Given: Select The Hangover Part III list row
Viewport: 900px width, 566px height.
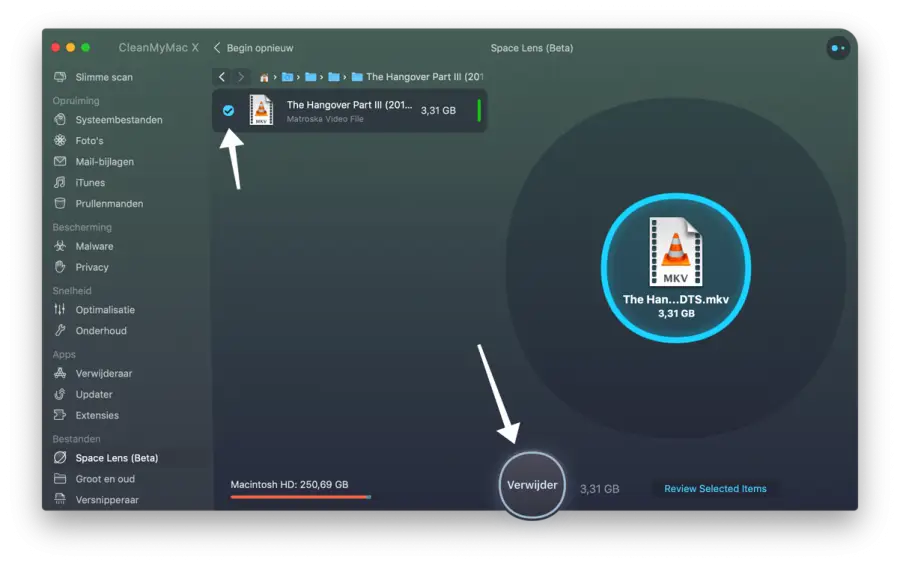Looking at the screenshot, I should pyautogui.click(x=350, y=110).
